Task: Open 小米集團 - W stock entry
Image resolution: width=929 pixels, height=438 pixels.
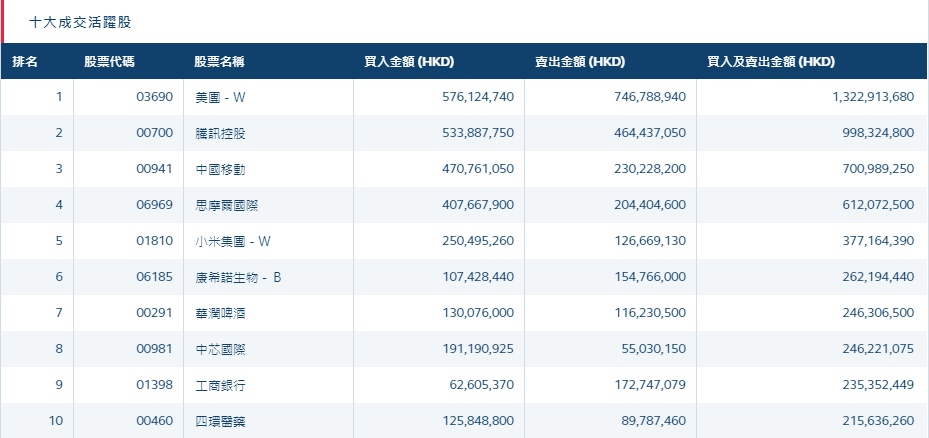Action: click(x=233, y=241)
